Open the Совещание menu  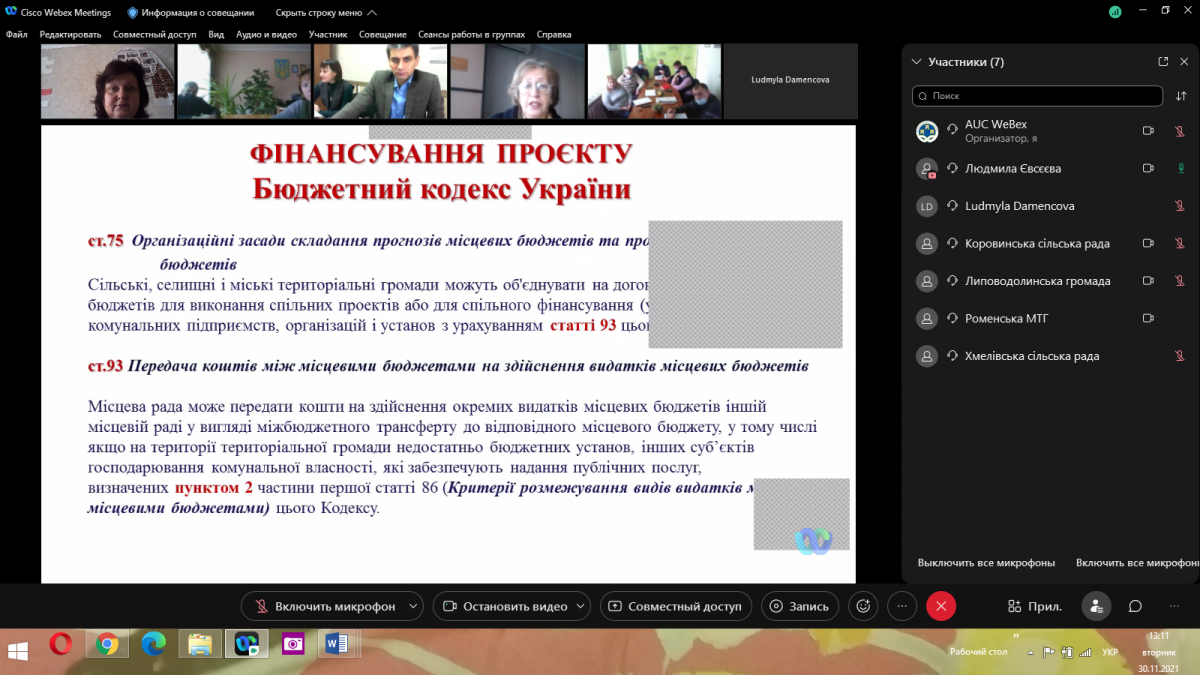point(382,34)
